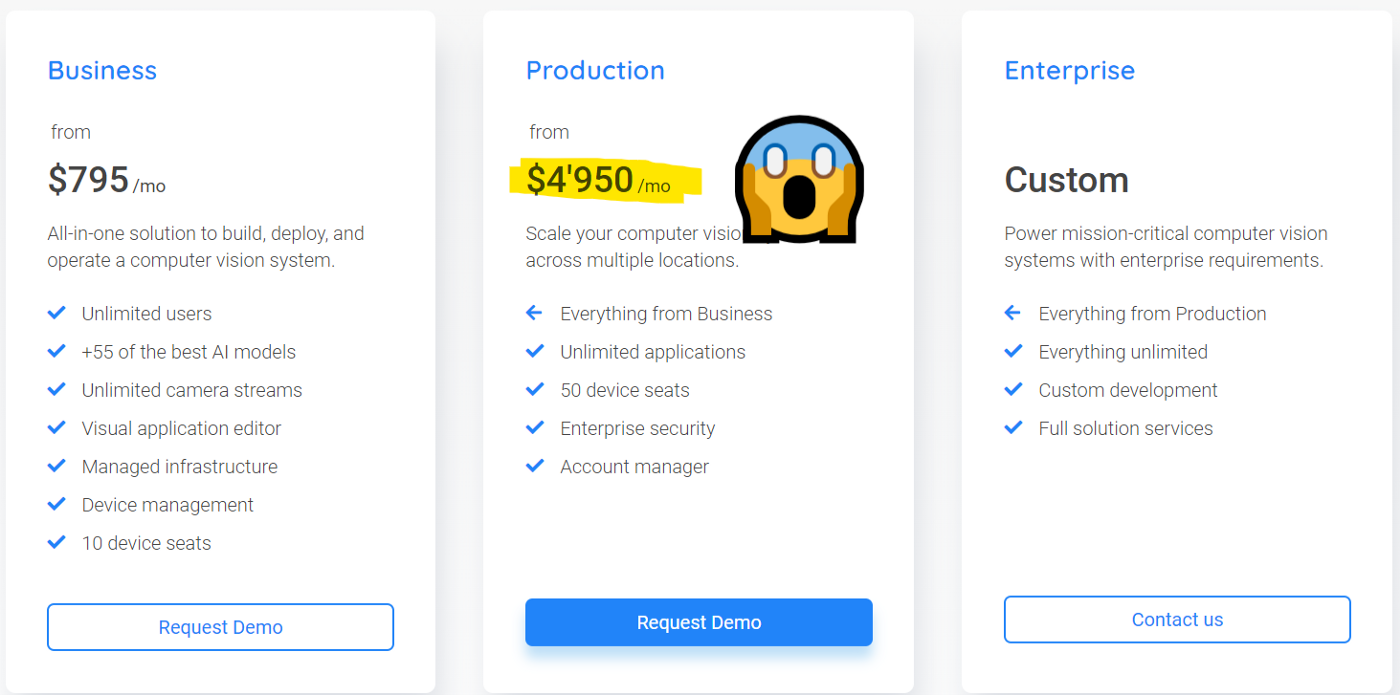Click the arrow icon before Everything from Business

[535, 313]
